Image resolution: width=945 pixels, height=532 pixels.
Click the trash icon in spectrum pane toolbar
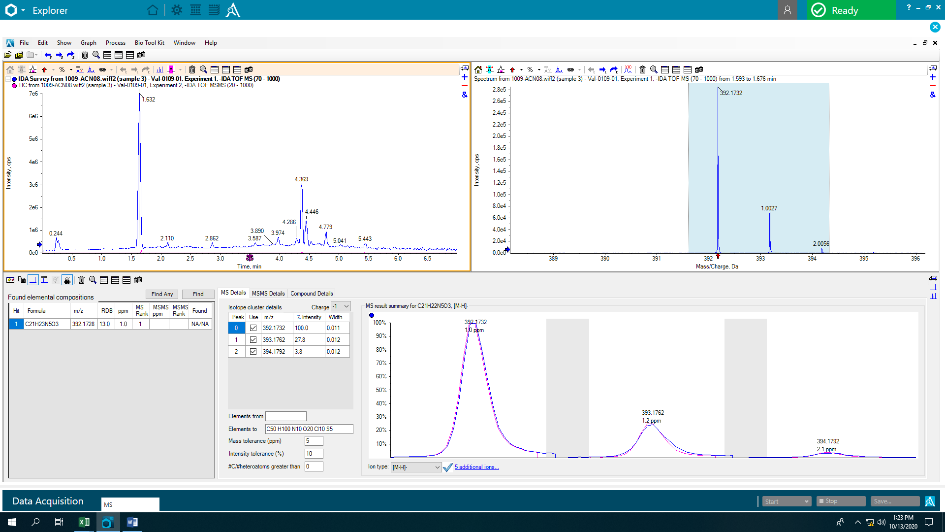tap(642, 70)
